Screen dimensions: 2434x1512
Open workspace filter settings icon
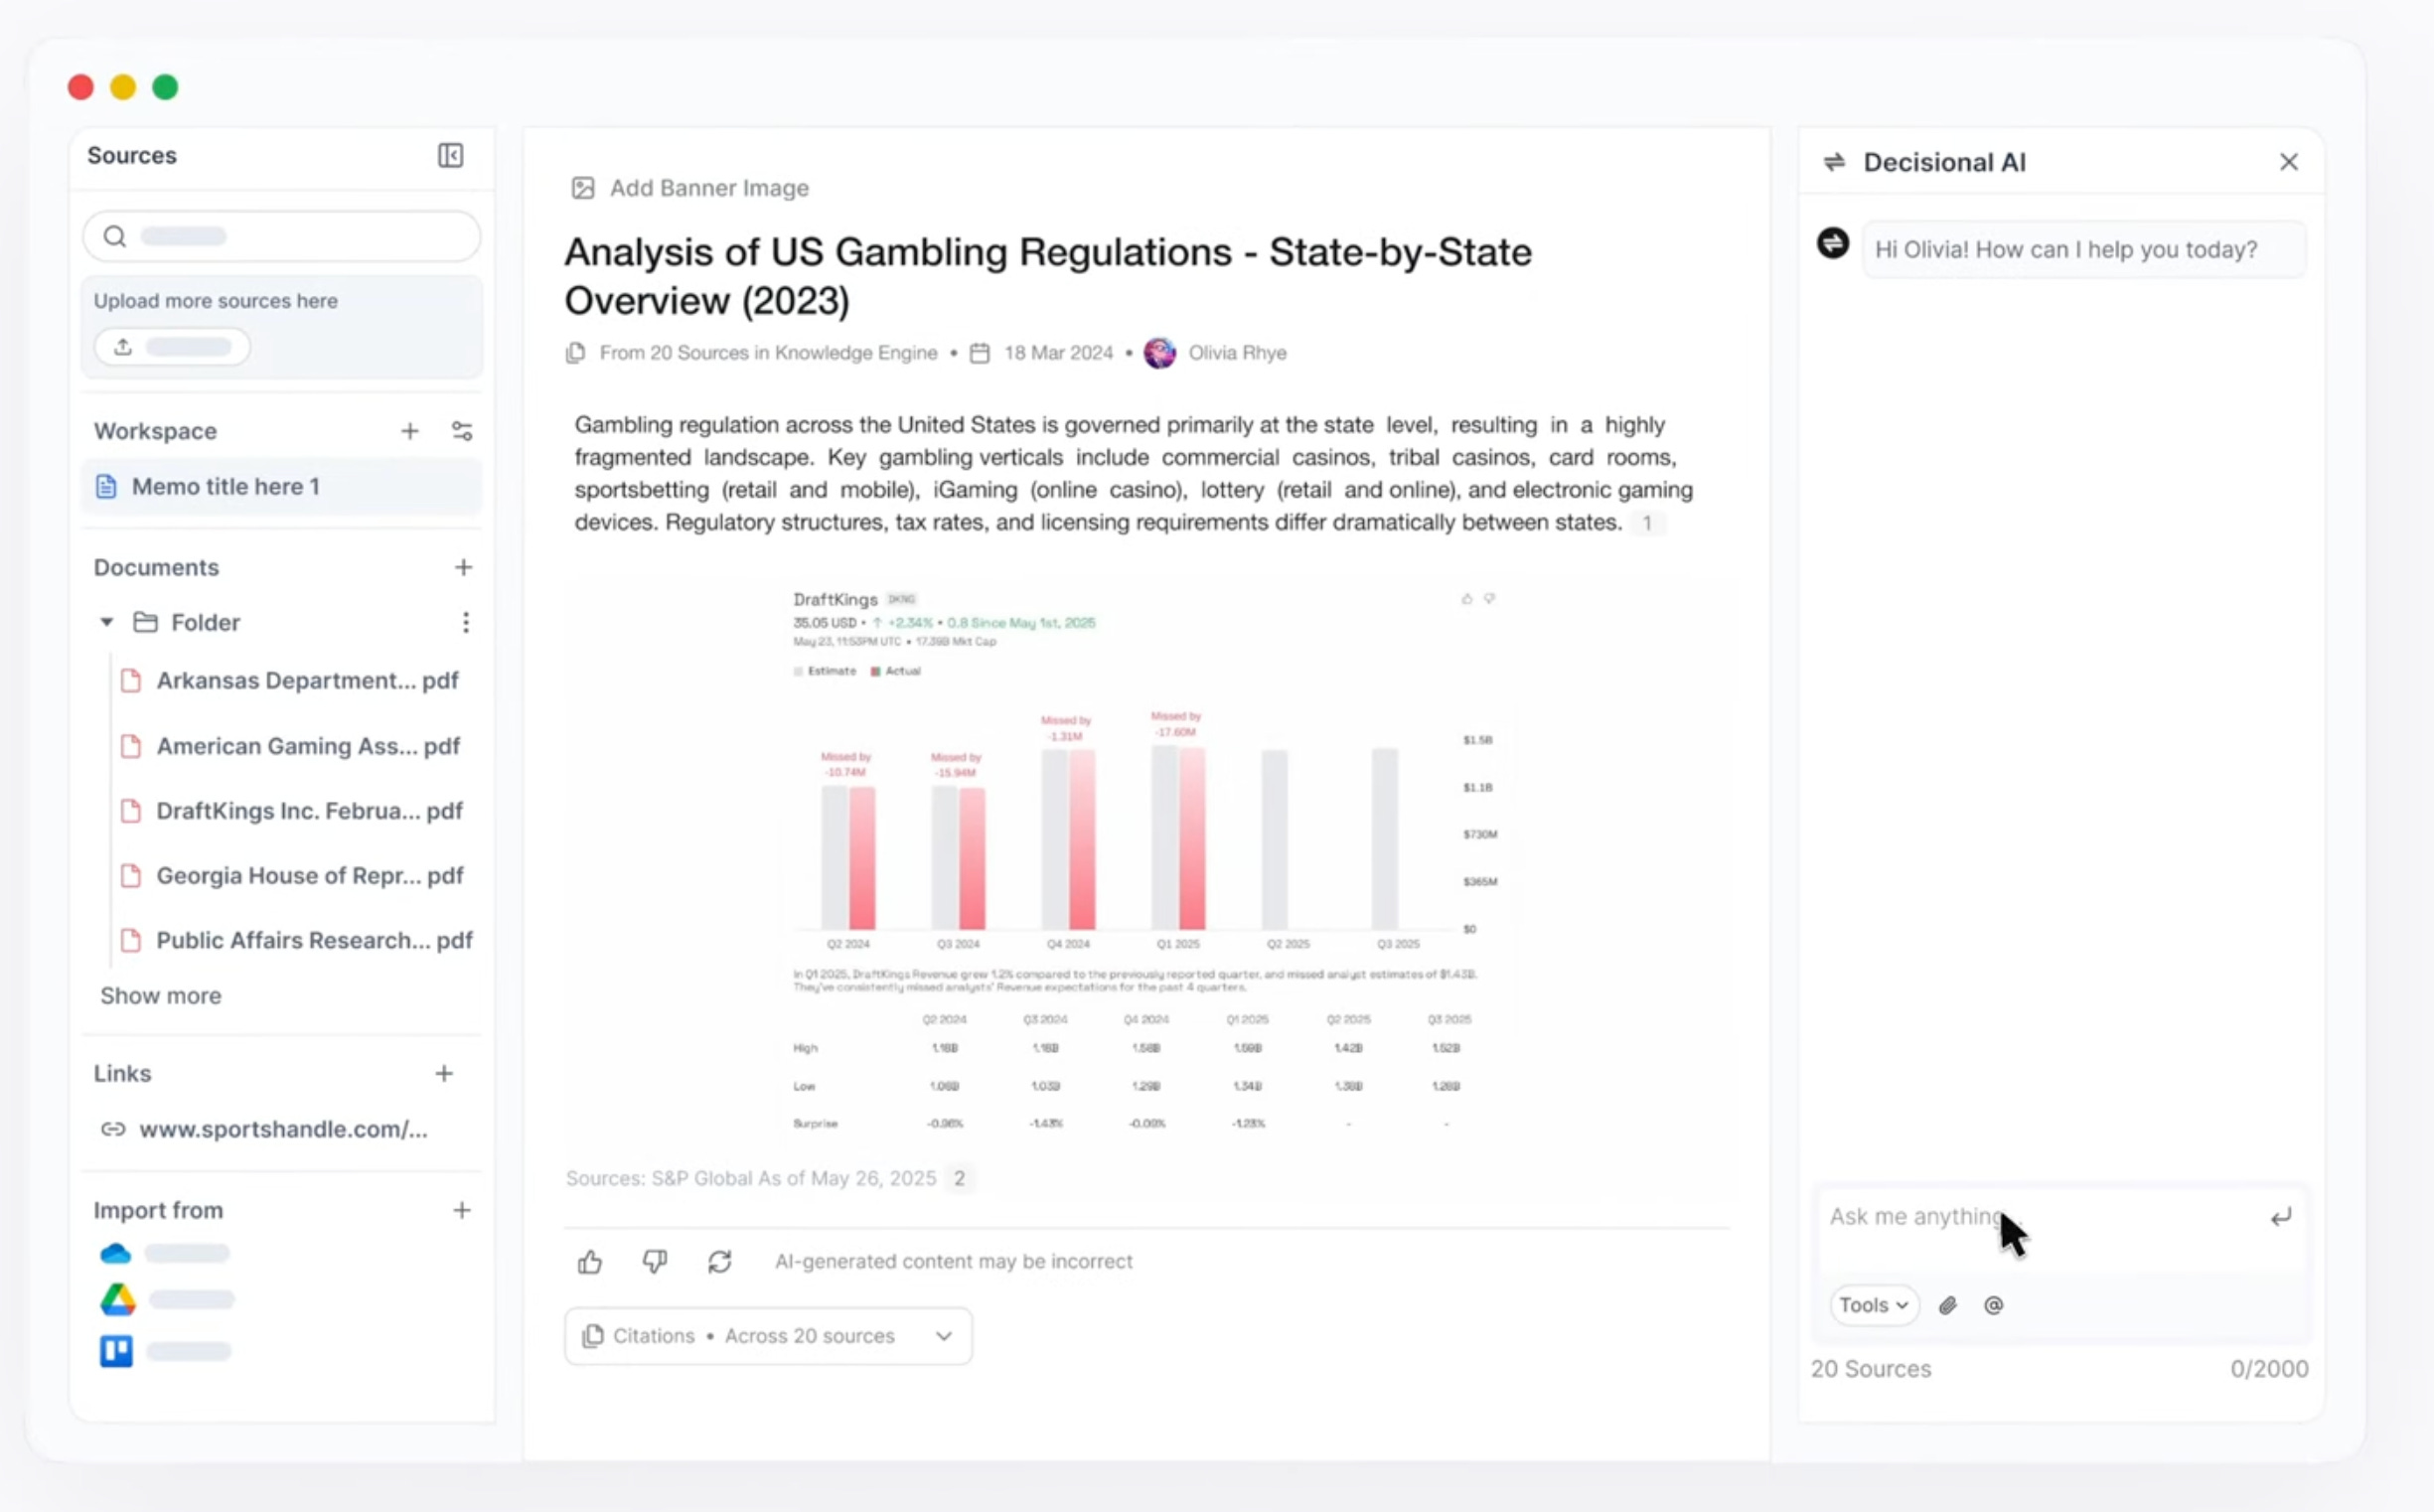pos(462,430)
